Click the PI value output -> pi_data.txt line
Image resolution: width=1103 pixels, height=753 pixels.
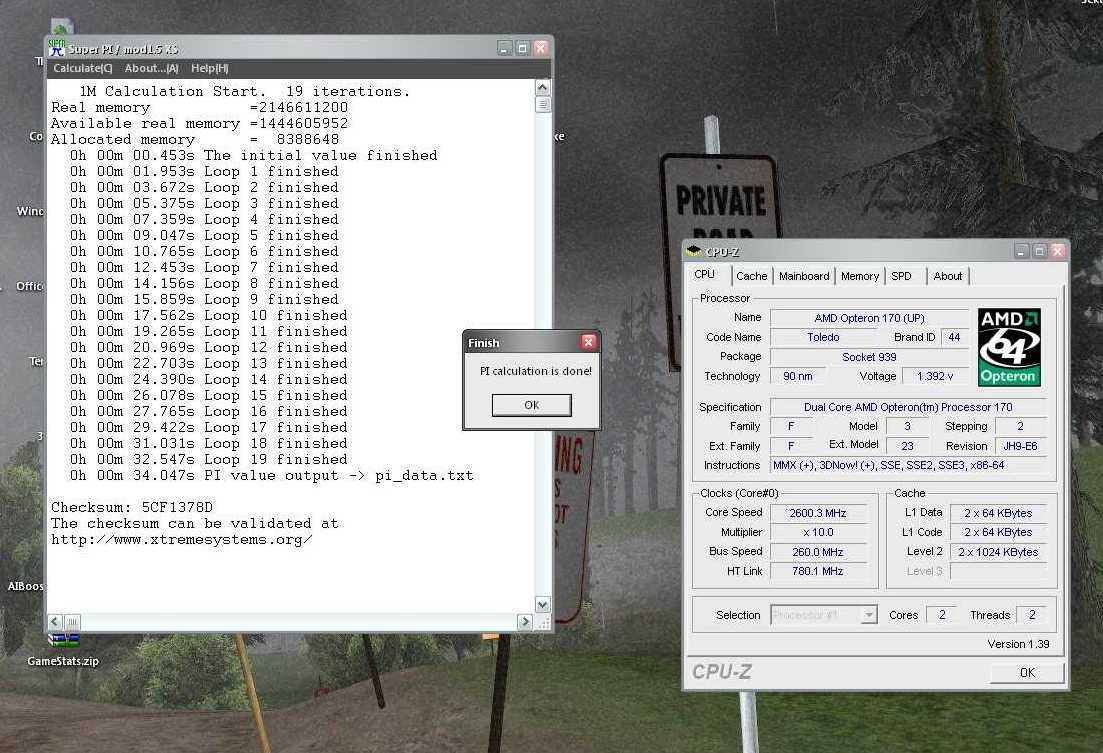[x=271, y=476]
